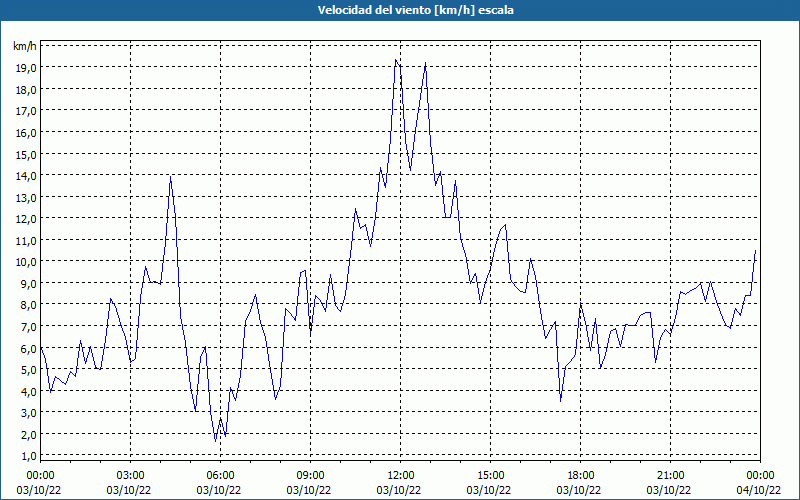The image size is (800, 500).
Task: Click the '9,0' axis value
Action: tap(29, 284)
